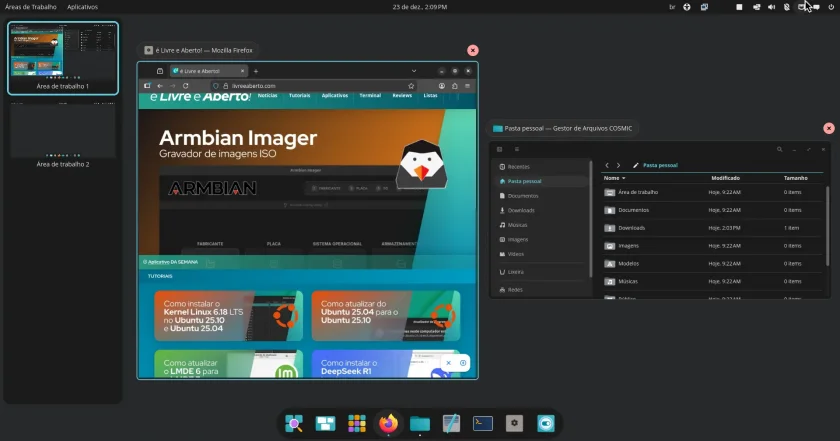Open the Firefox hamburger menu
Screen dimensions: 840x441
click(x=467, y=86)
